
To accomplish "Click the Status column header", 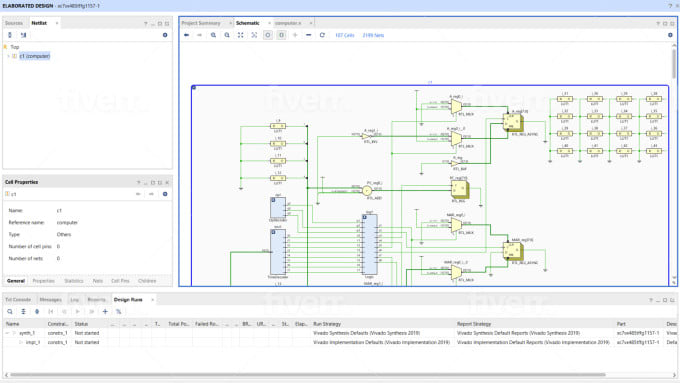I will (81, 324).
